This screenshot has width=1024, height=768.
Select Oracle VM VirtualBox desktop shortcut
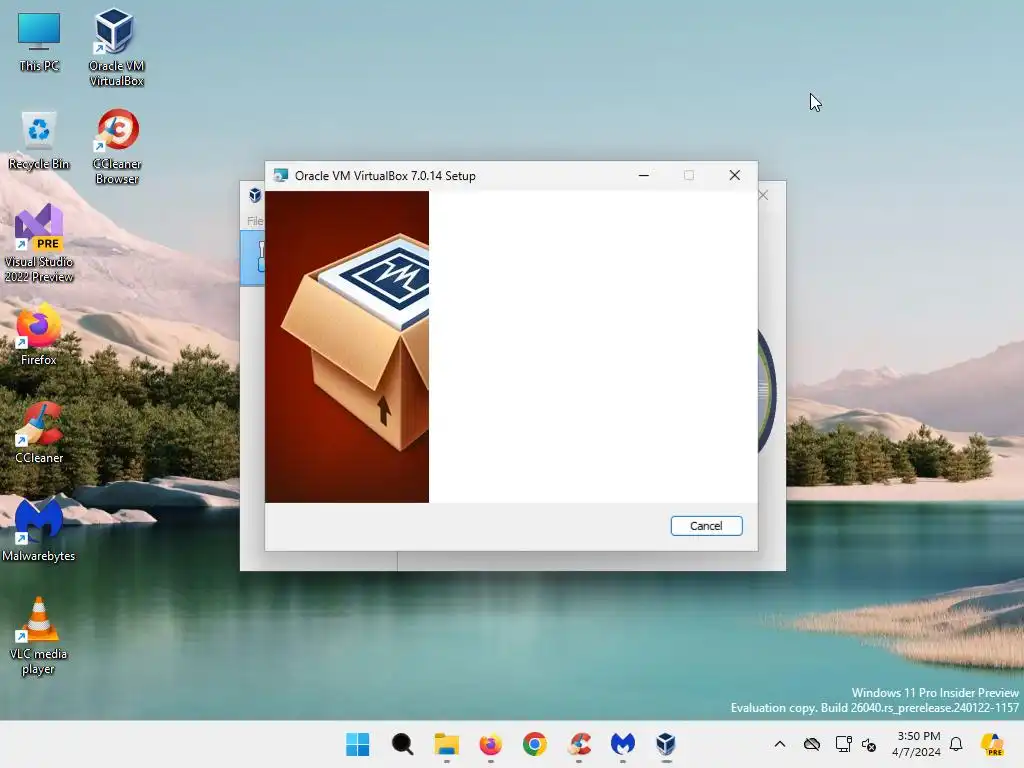pos(116,47)
